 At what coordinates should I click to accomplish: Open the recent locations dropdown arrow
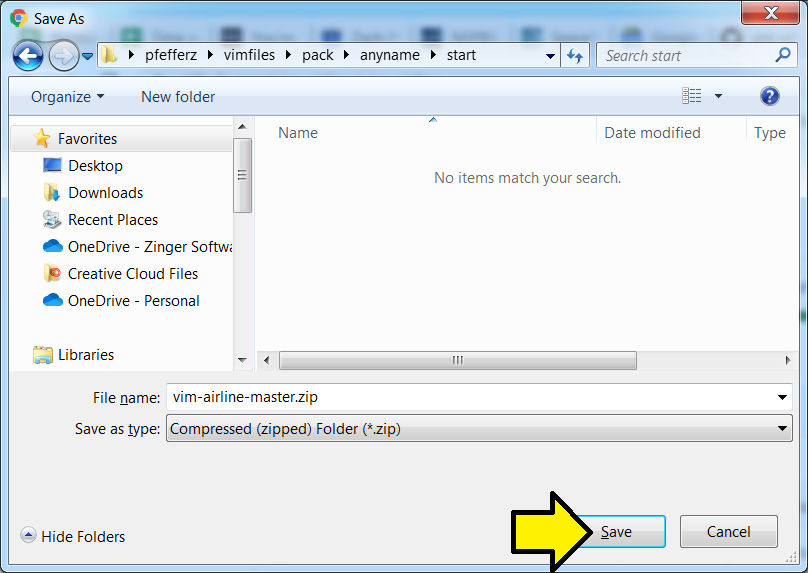(x=88, y=56)
